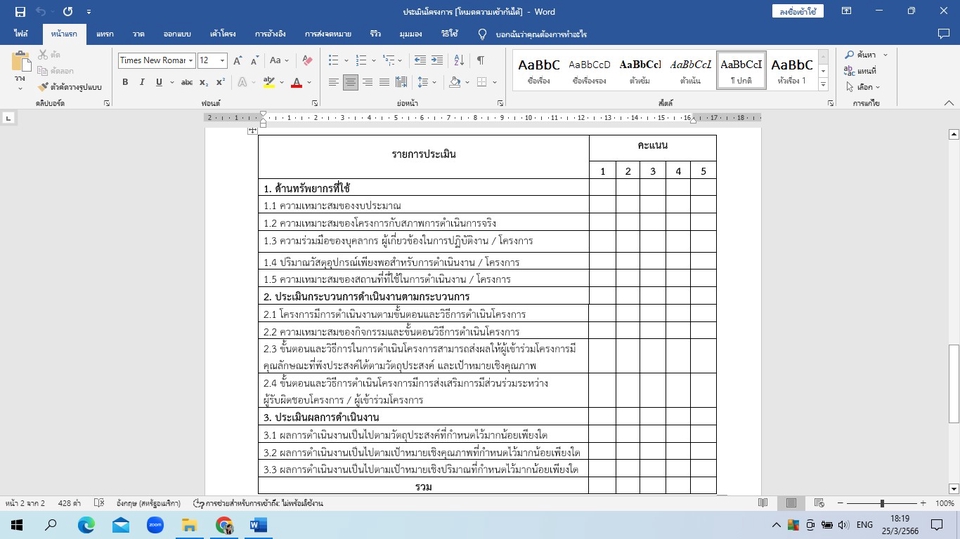Toggle center alignment
This screenshot has width=960, height=539.
pos(350,82)
